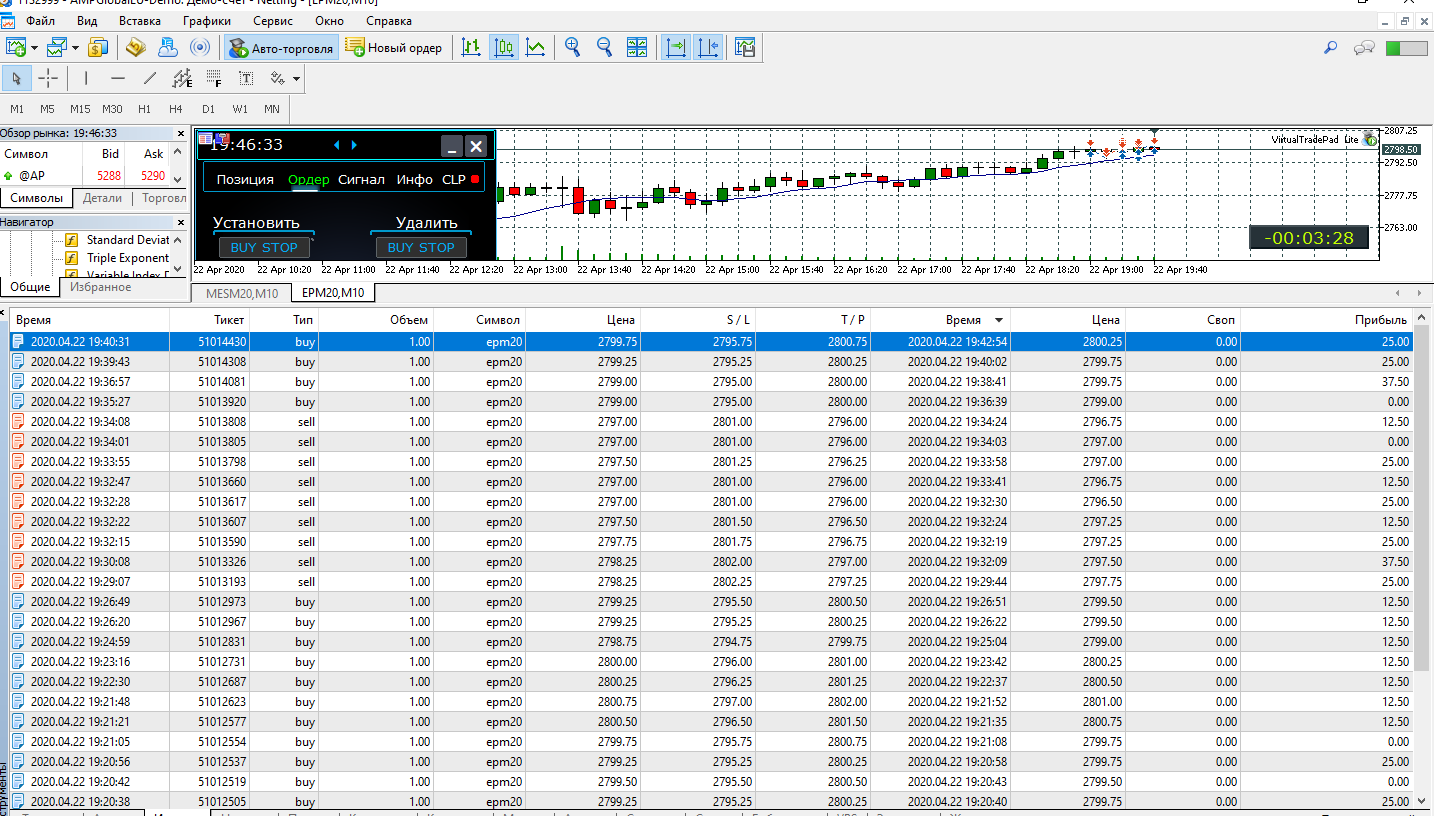1434x816 pixels.
Task: Expand the graphical objects dropdown arrow
Action: coord(297,79)
